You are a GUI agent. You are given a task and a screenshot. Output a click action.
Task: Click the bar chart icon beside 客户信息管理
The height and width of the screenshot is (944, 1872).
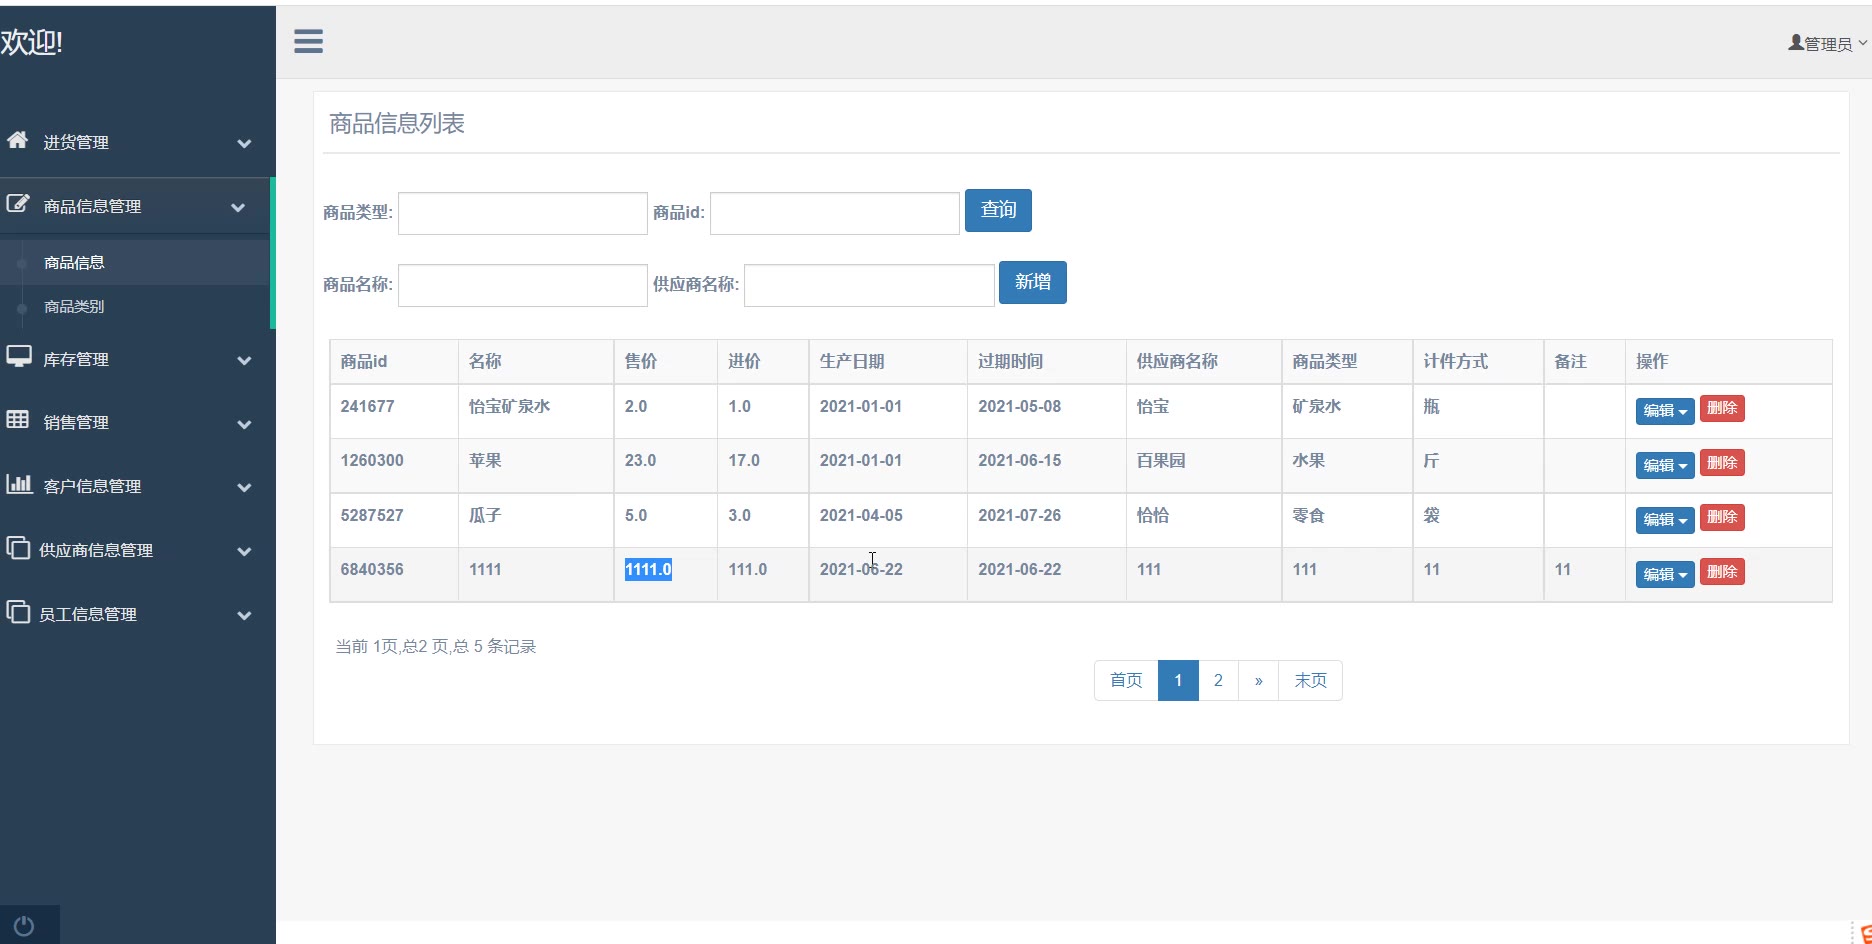click(x=18, y=484)
